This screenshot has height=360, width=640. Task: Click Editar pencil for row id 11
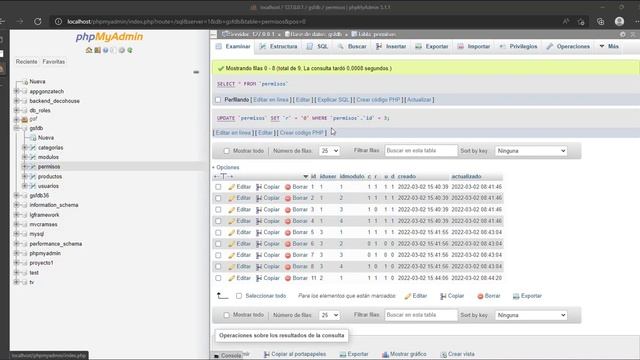(231, 278)
